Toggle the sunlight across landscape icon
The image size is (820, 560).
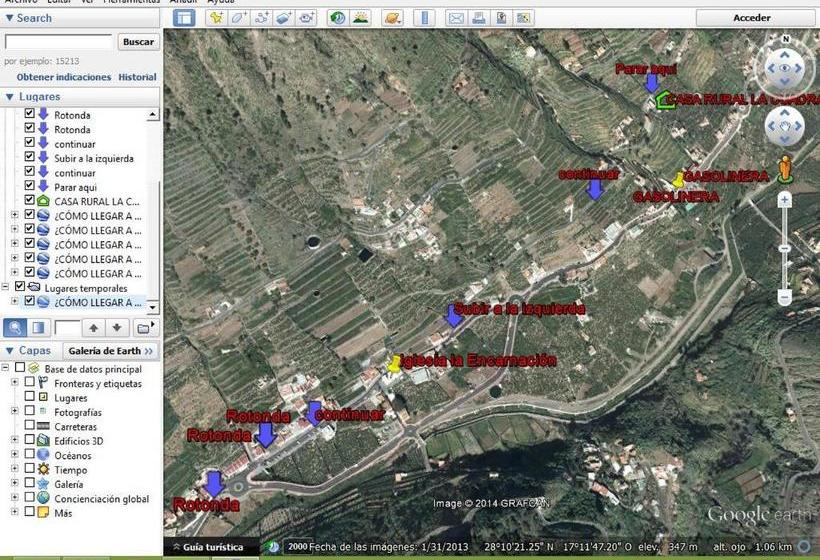pos(360,18)
